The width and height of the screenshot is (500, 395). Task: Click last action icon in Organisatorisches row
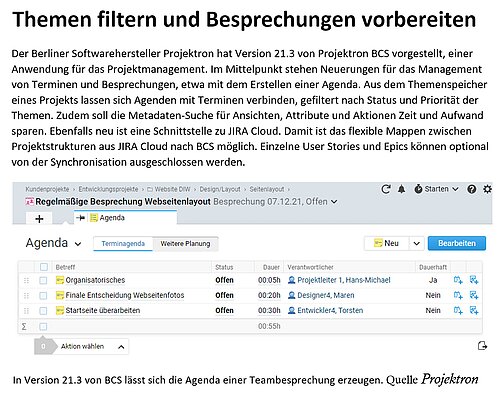474,280
